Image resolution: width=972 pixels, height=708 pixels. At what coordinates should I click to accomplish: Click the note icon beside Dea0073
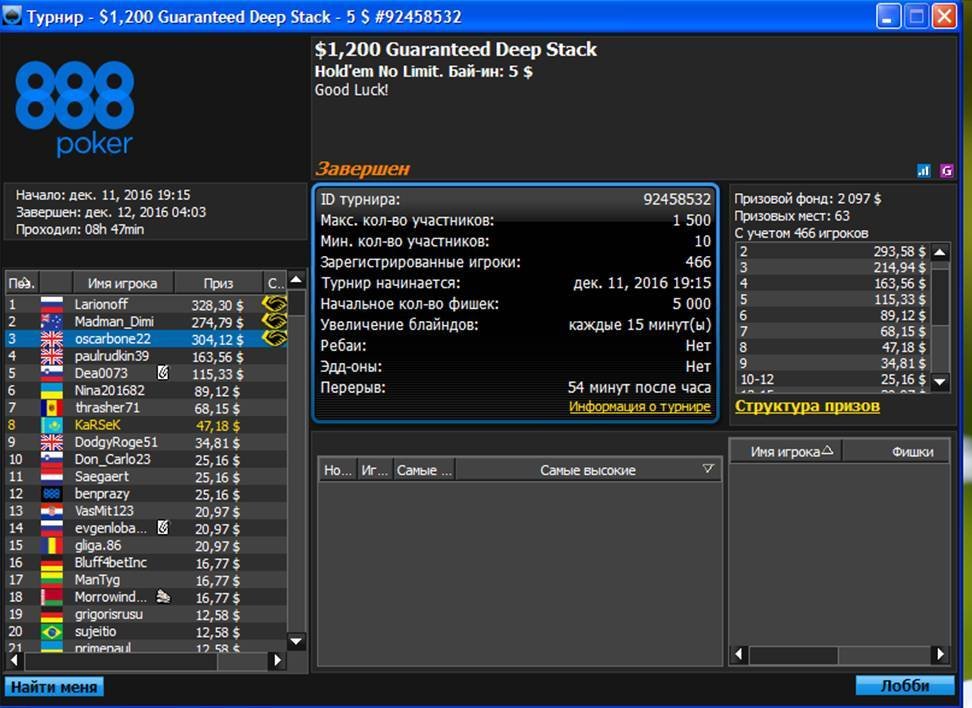point(163,374)
